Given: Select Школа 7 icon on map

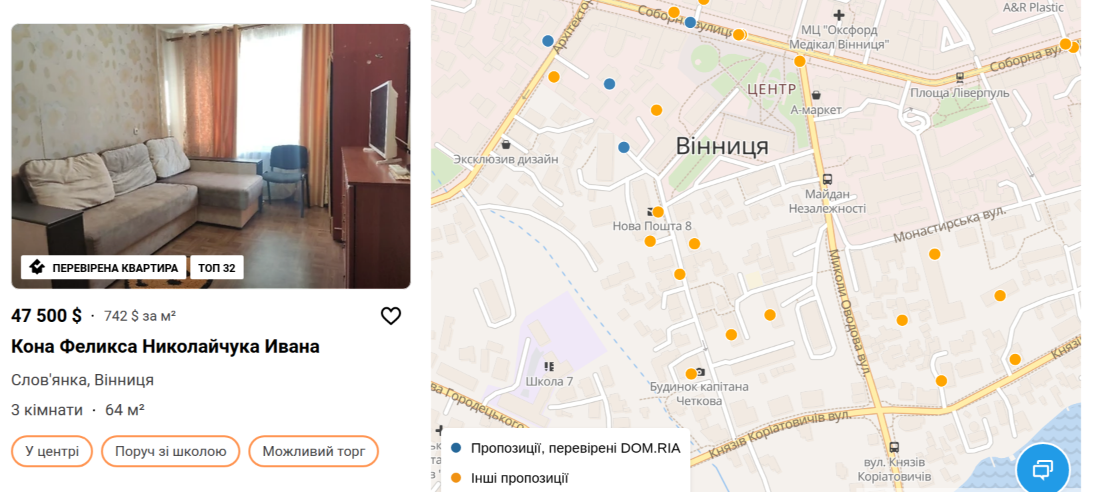Looking at the screenshot, I should 549,366.
